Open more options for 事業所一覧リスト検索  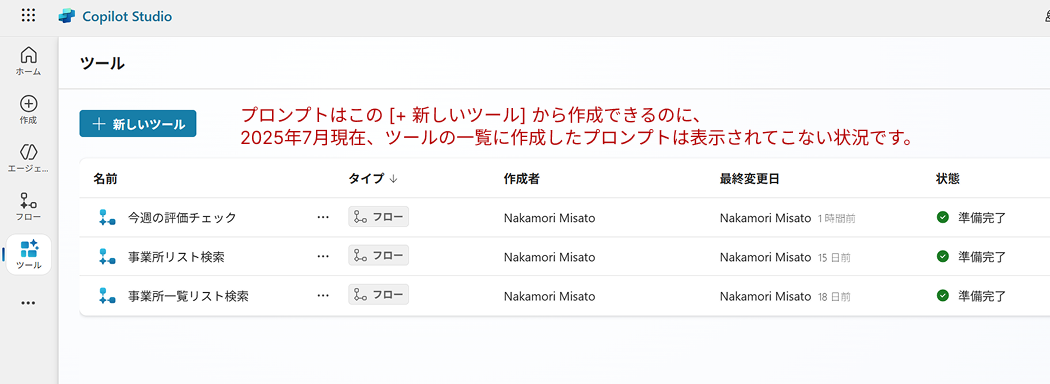point(323,295)
